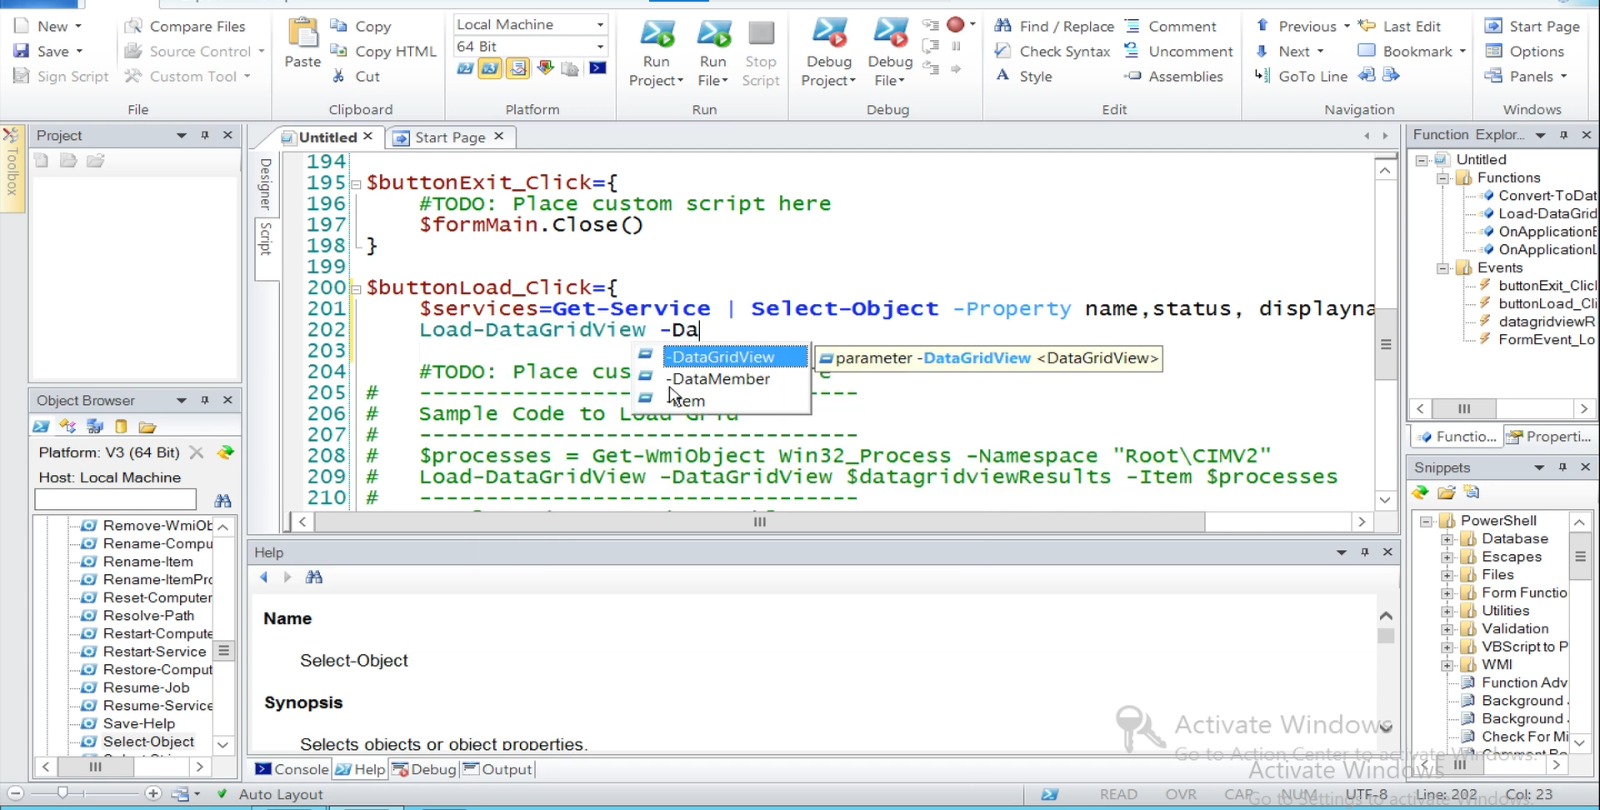Viewport: 1600px width, 810px height.
Task: Open the Local Machine dropdown
Action: pyautogui.click(x=600, y=24)
